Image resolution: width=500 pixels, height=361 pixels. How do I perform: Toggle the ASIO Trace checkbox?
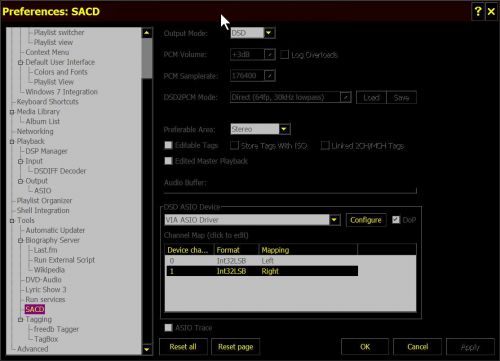coord(169,328)
